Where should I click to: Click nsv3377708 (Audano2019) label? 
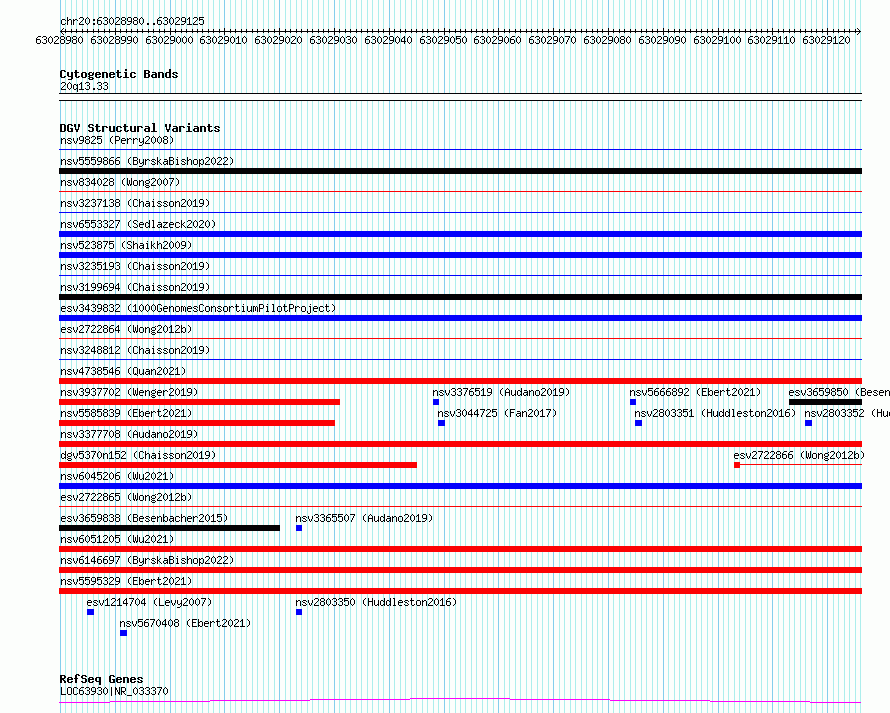(129, 434)
